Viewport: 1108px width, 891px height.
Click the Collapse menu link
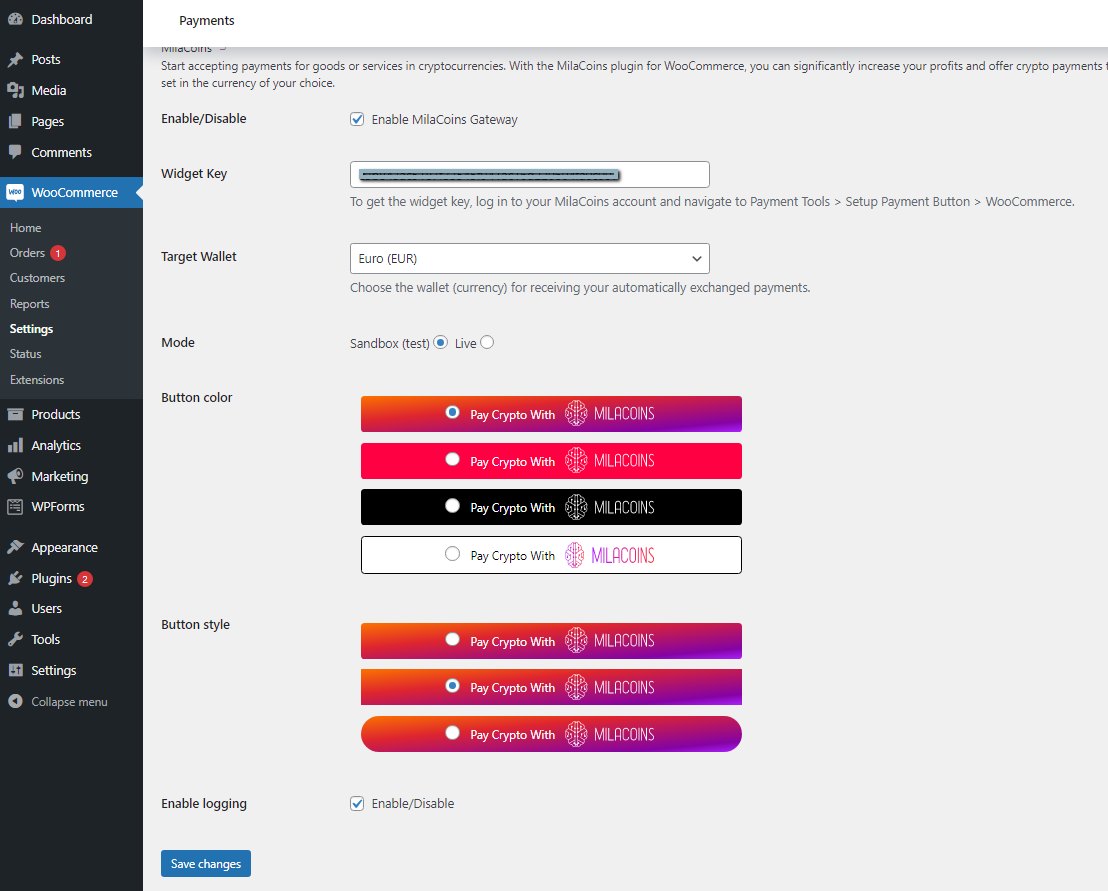tap(69, 702)
